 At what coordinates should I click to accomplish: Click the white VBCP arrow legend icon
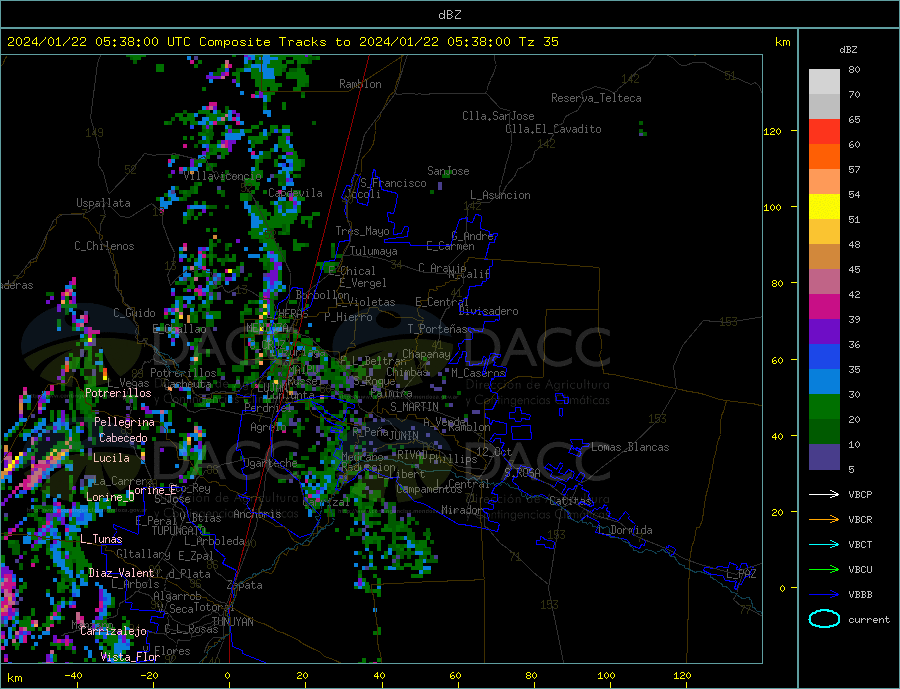point(824,494)
